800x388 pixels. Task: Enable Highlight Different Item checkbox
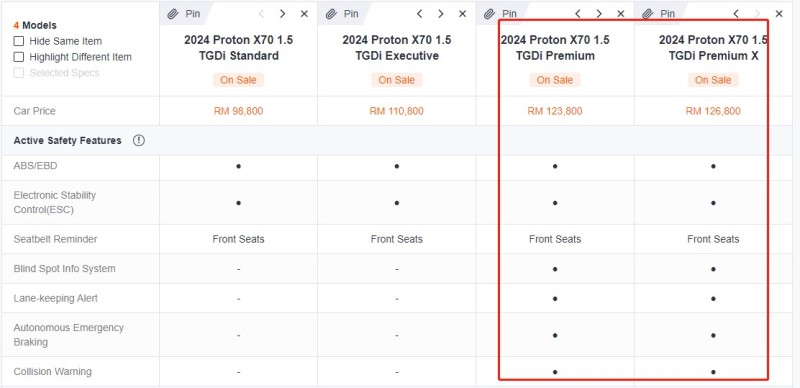coord(18,57)
